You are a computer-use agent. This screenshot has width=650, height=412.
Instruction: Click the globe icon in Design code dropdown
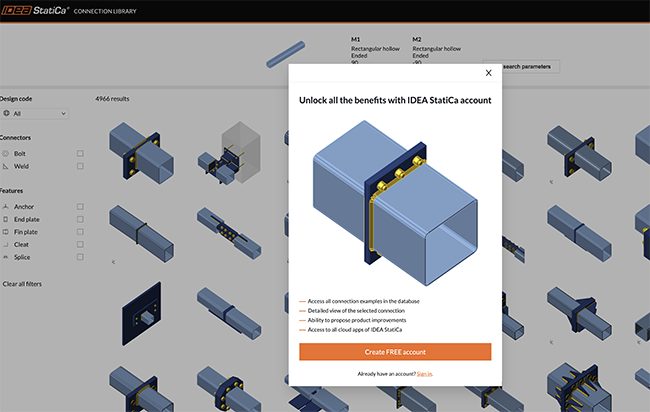[6, 113]
